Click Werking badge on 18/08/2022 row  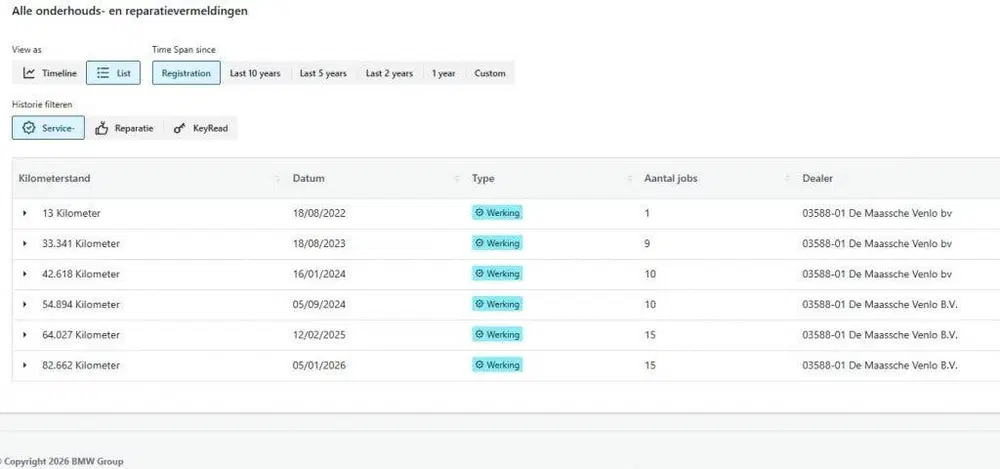pos(497,213)
